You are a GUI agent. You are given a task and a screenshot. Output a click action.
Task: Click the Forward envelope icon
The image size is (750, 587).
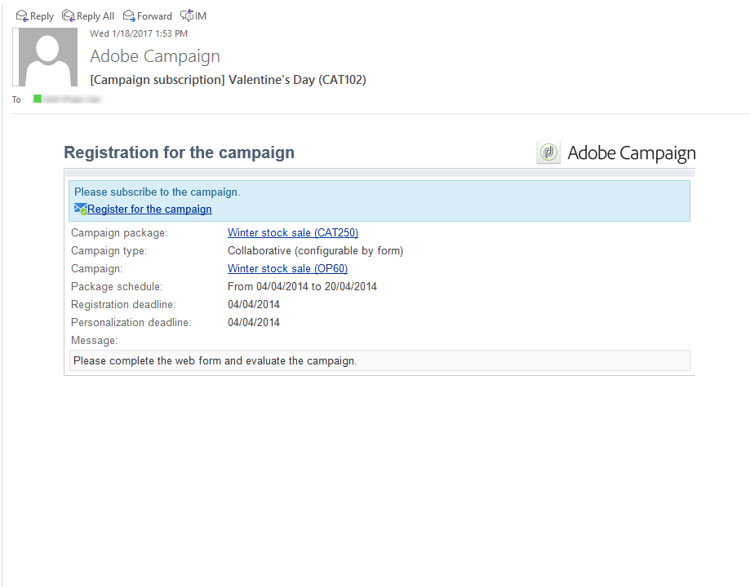coord(129,16)
